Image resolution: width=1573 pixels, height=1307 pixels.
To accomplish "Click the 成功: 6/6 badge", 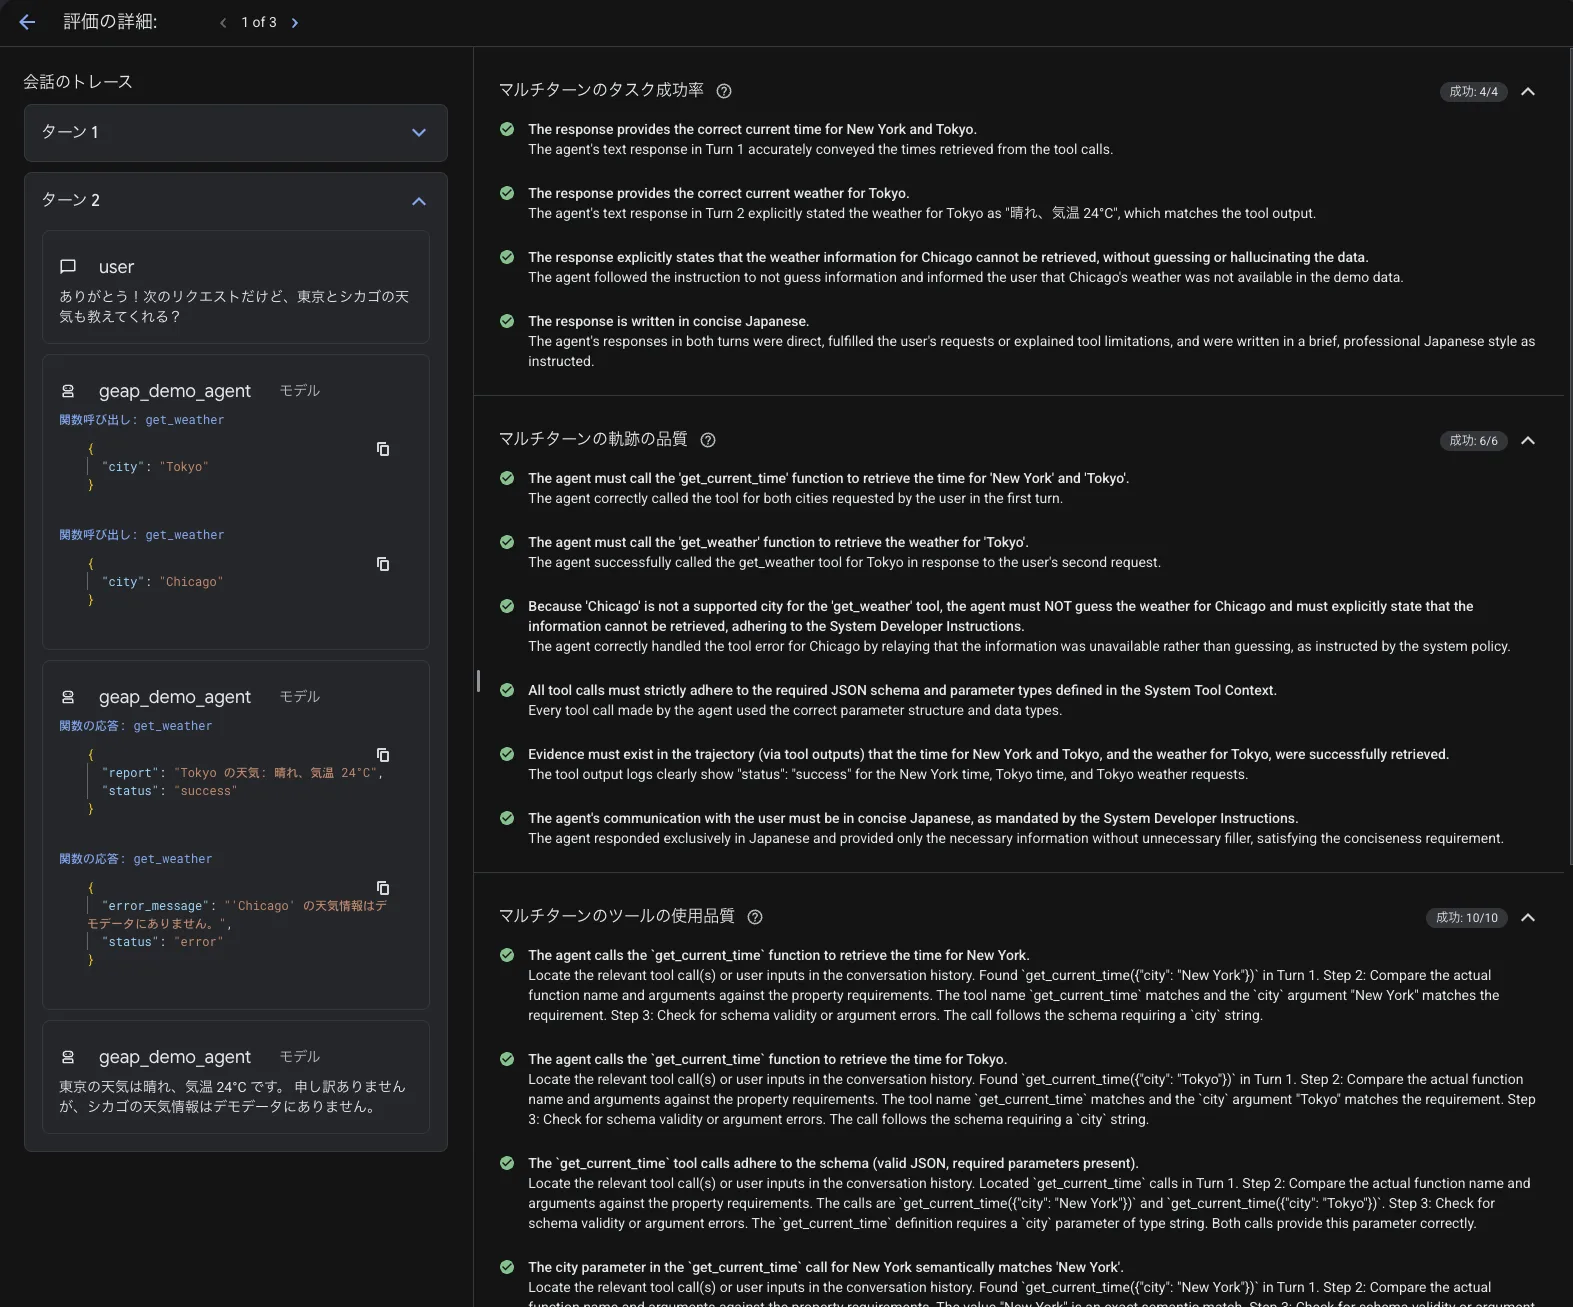I will [x=1473, y=440].
